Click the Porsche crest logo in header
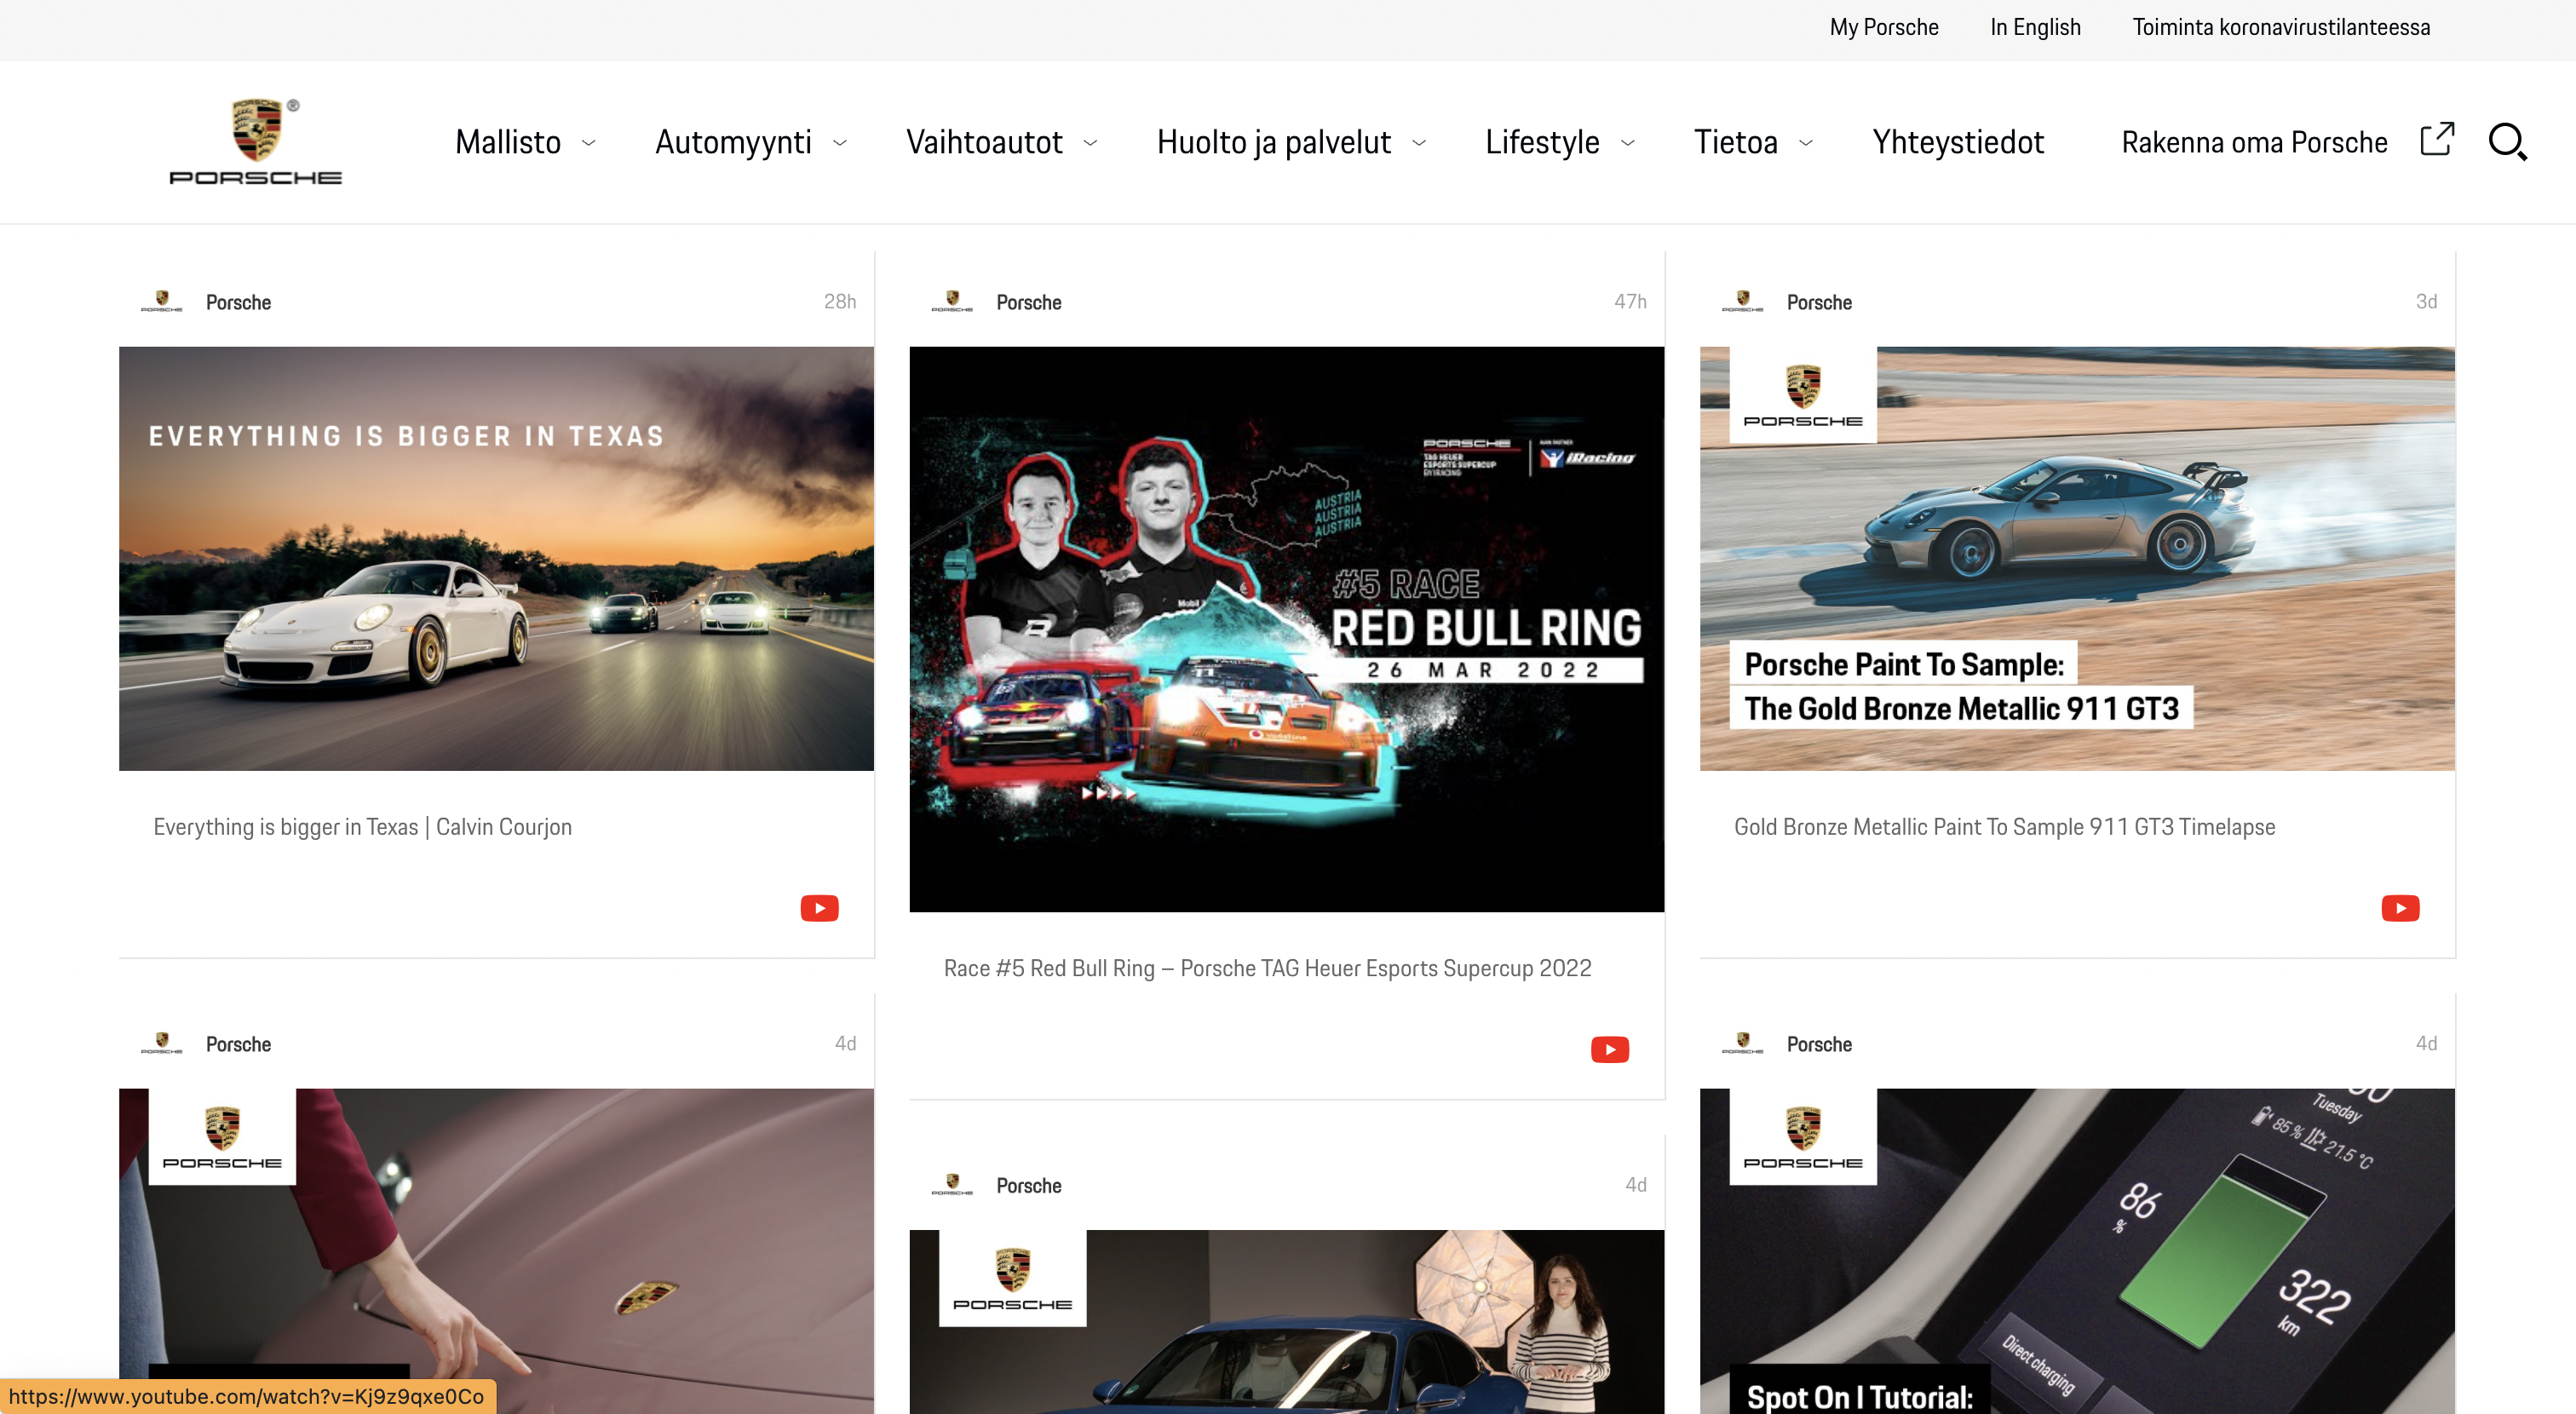Screen dimensions: 2576x1414 coord(256,142)
